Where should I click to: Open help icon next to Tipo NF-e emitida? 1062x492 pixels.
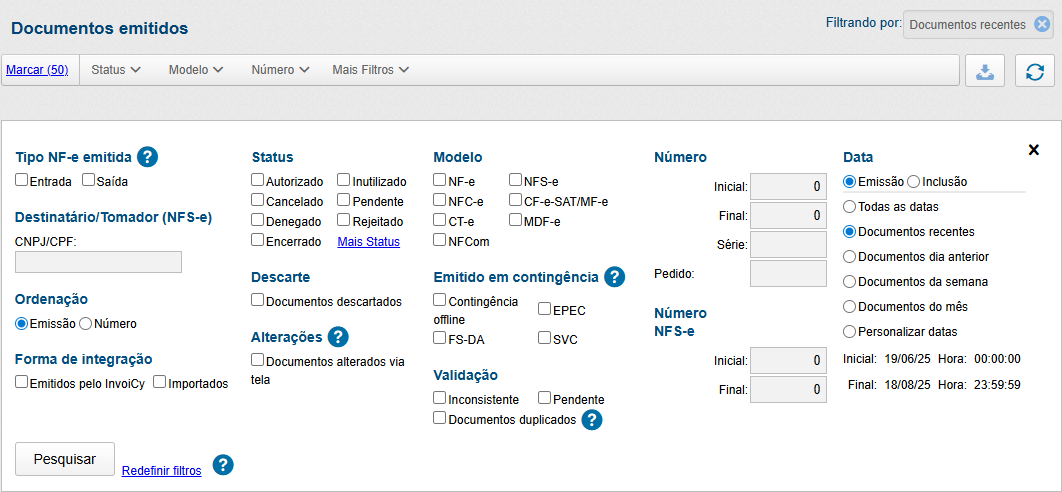point(148,157)
